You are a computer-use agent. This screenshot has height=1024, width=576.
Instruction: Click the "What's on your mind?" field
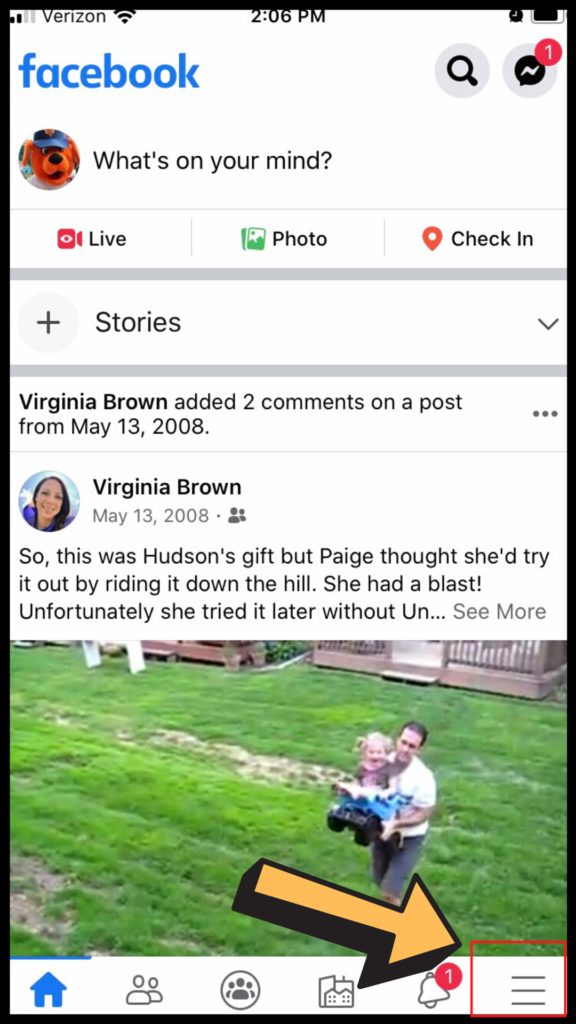click(x=213, y=160)
